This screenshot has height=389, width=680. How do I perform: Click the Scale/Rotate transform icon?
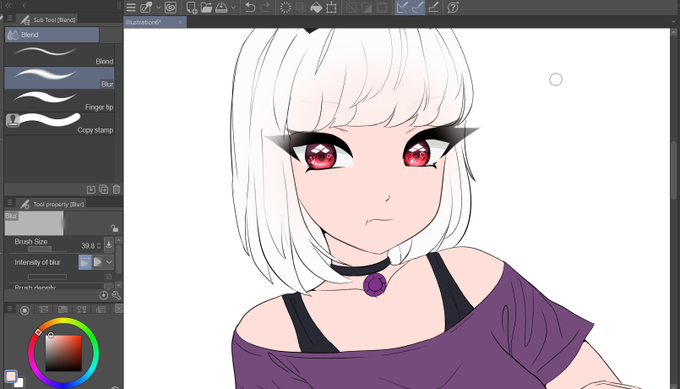[331, 7]
